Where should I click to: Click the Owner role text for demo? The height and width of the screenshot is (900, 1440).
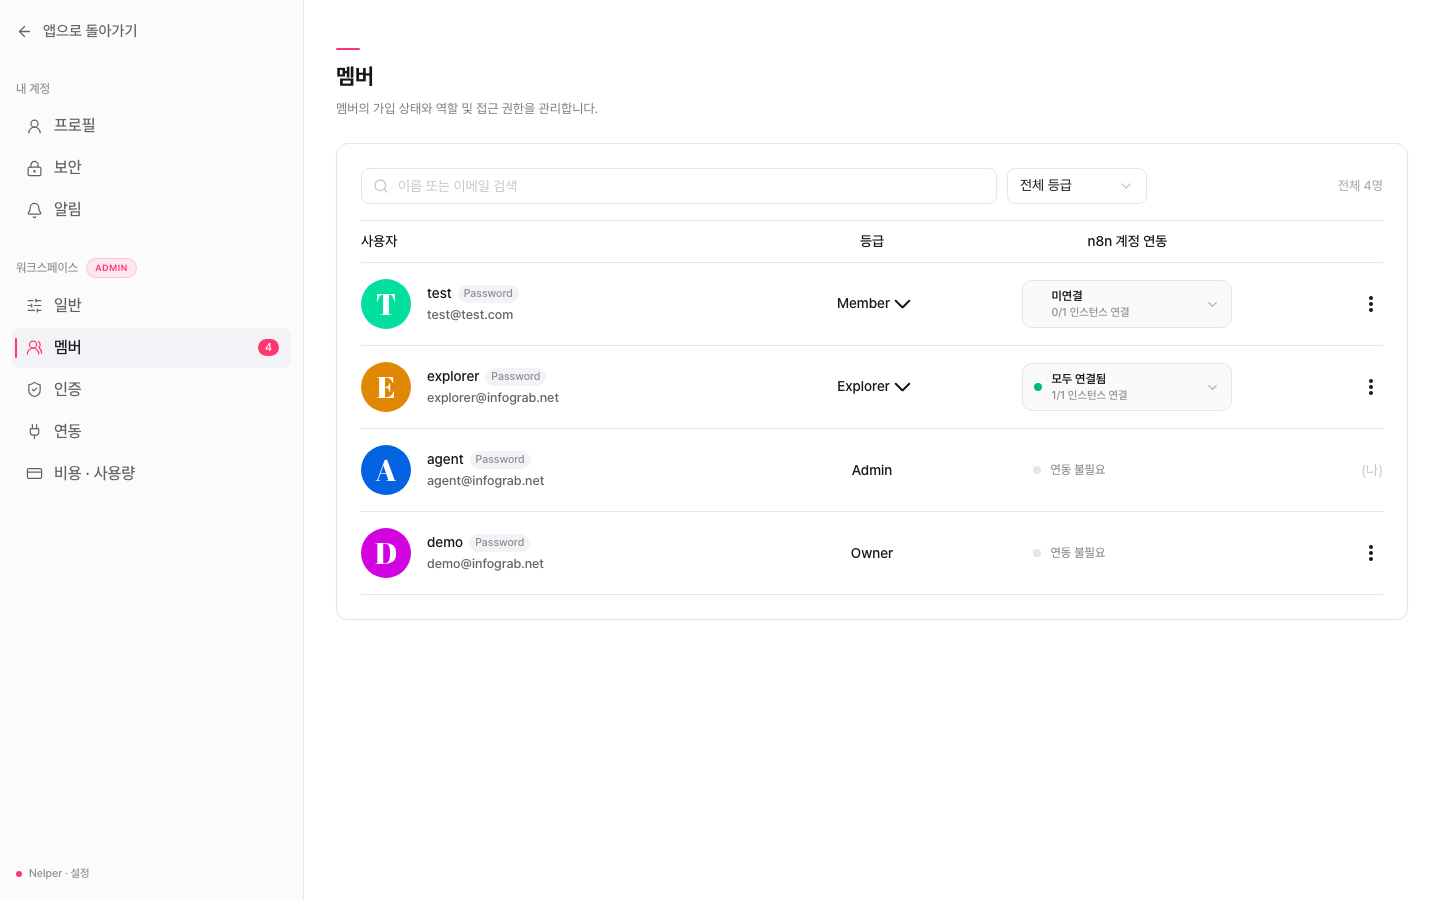pyautogui.click(x=872, y=553)
